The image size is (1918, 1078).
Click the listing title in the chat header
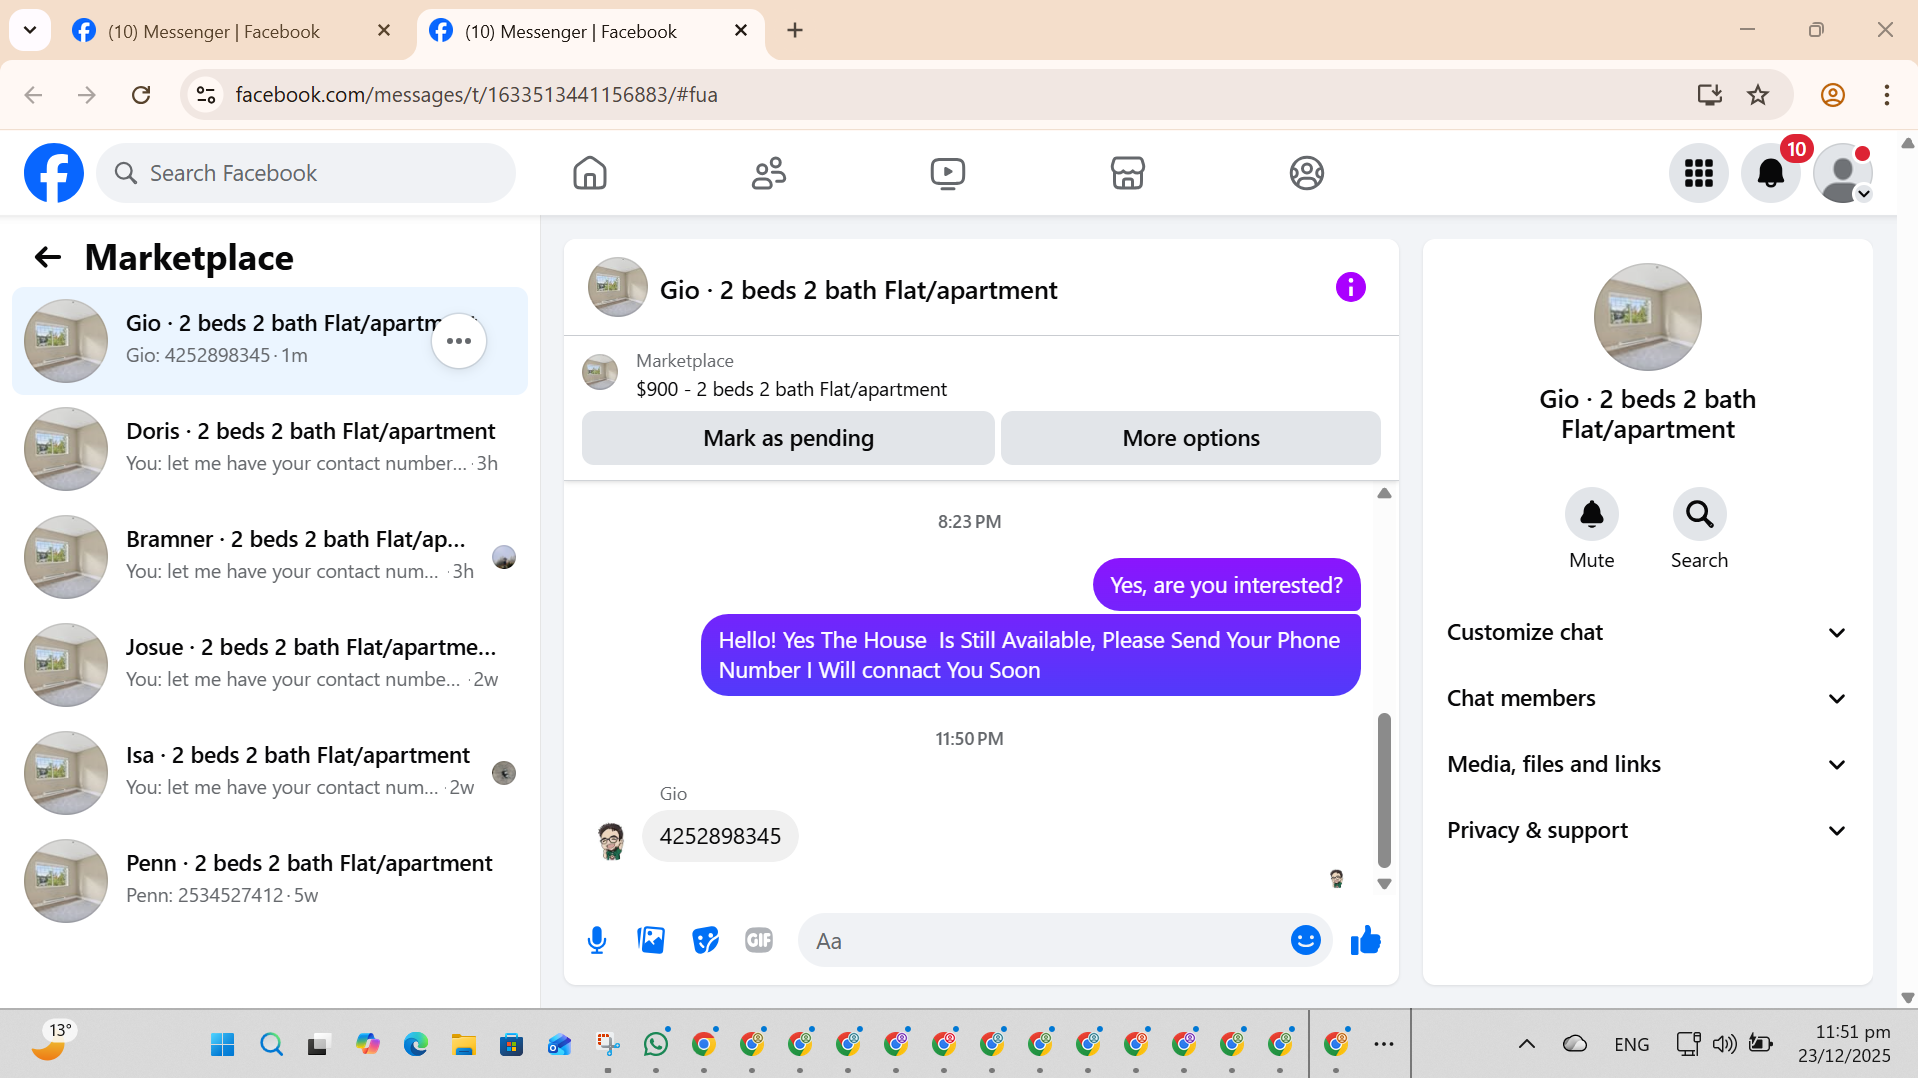click(x=858, y=290)
